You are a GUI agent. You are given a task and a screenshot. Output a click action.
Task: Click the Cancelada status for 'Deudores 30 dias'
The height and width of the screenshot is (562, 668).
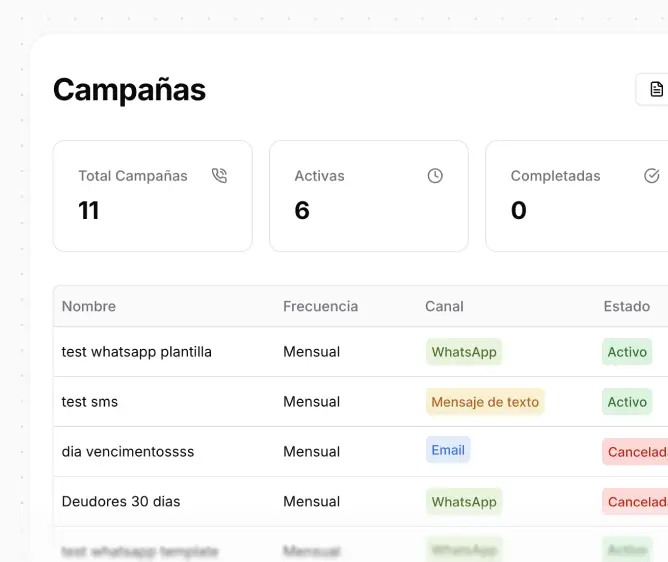(x=636, y=502)
